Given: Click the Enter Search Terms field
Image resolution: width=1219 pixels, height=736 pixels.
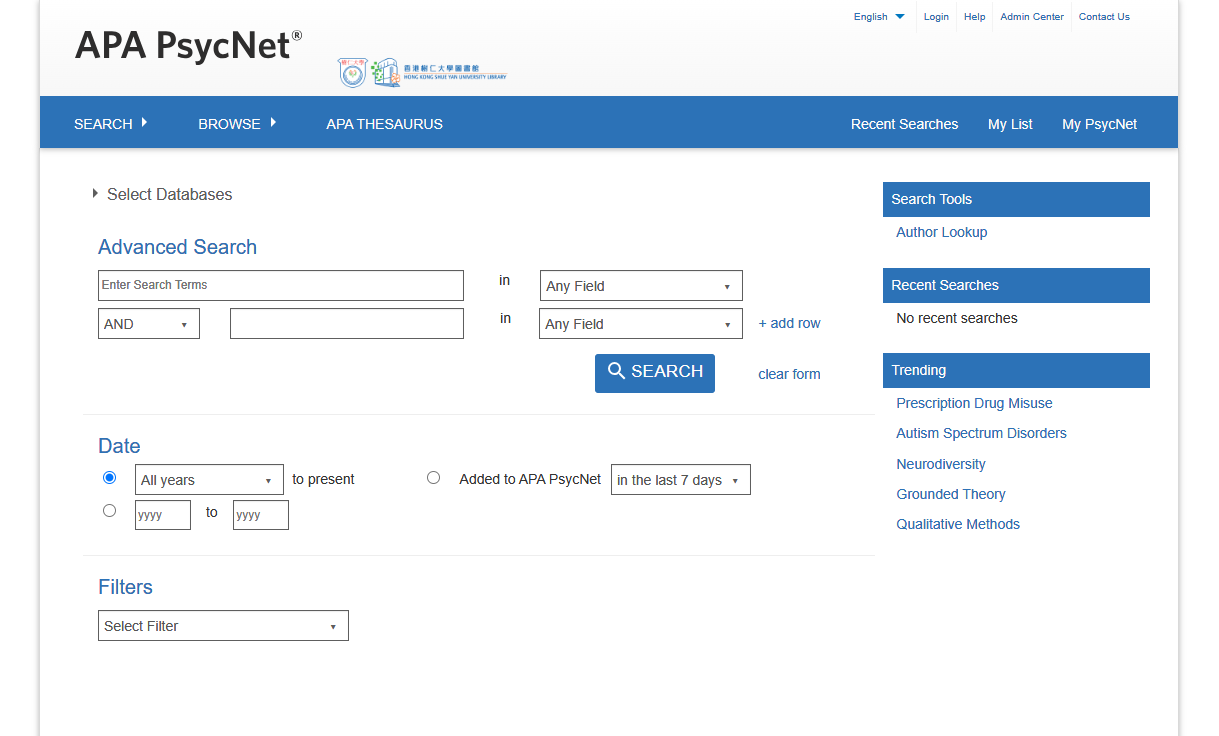Looking at the screenshot, I should click(x=280, y=285).
